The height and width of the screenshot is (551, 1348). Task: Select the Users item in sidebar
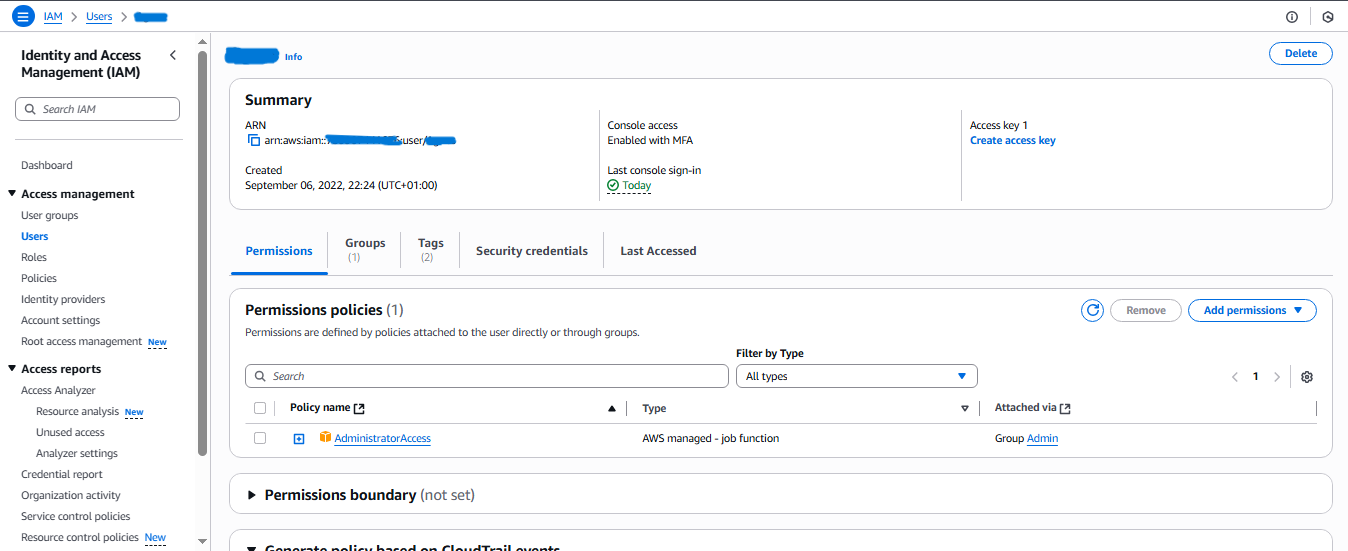tap(35, 236)
